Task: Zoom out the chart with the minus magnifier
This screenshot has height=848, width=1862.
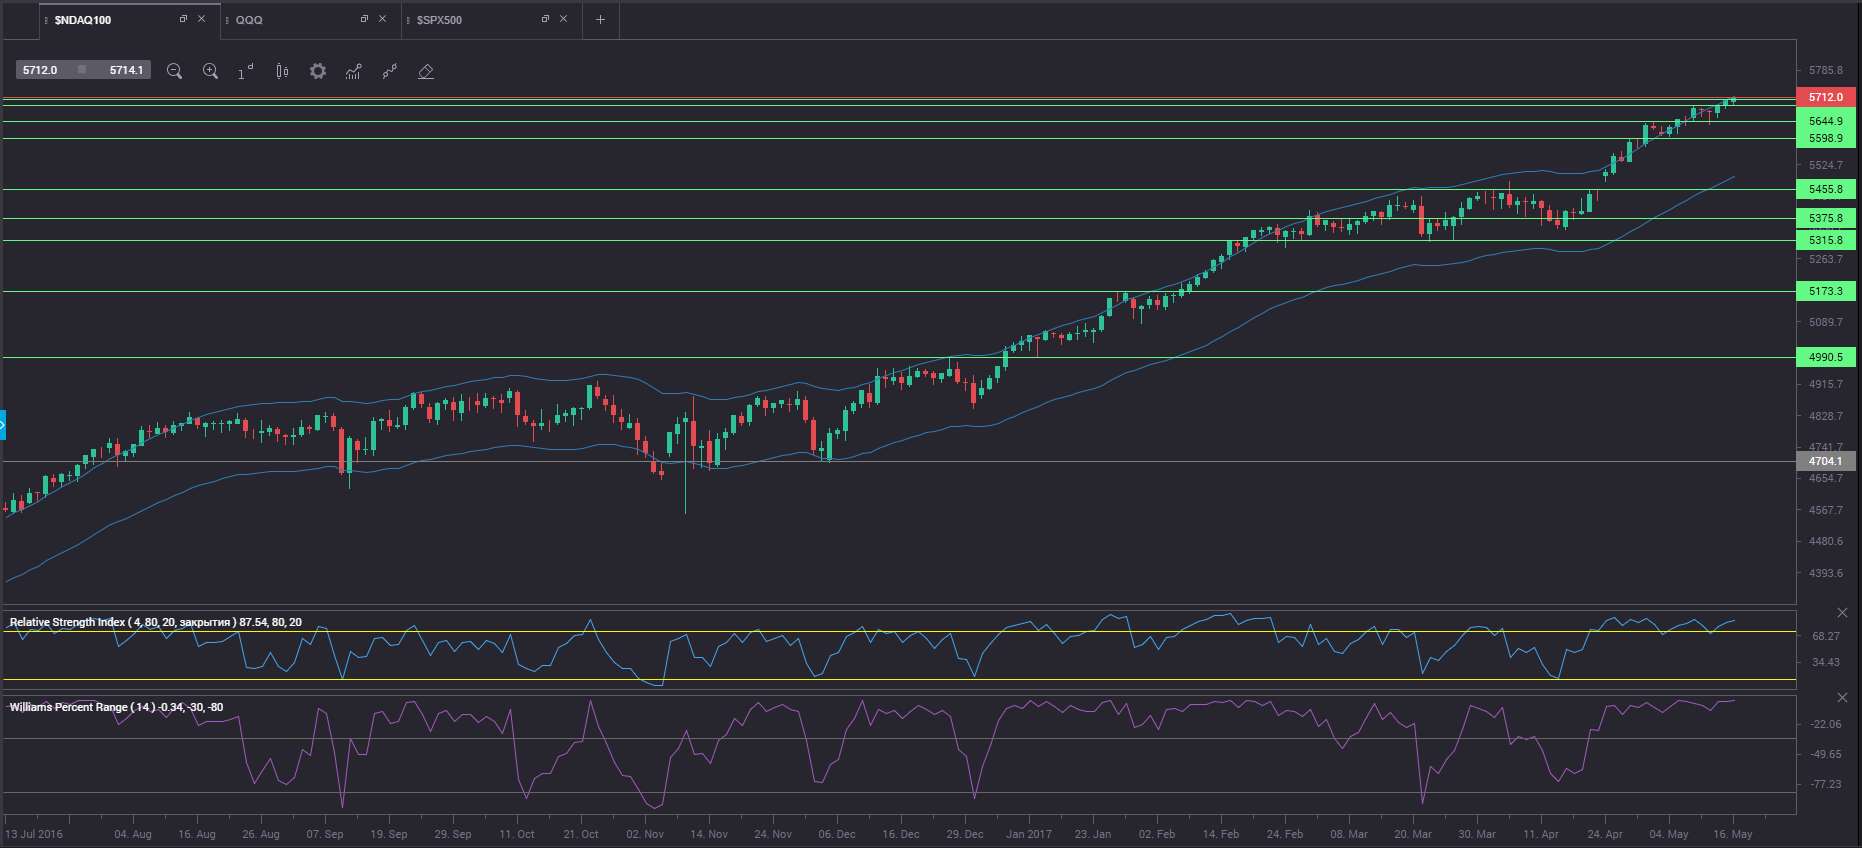Action: tap(174, 71)
